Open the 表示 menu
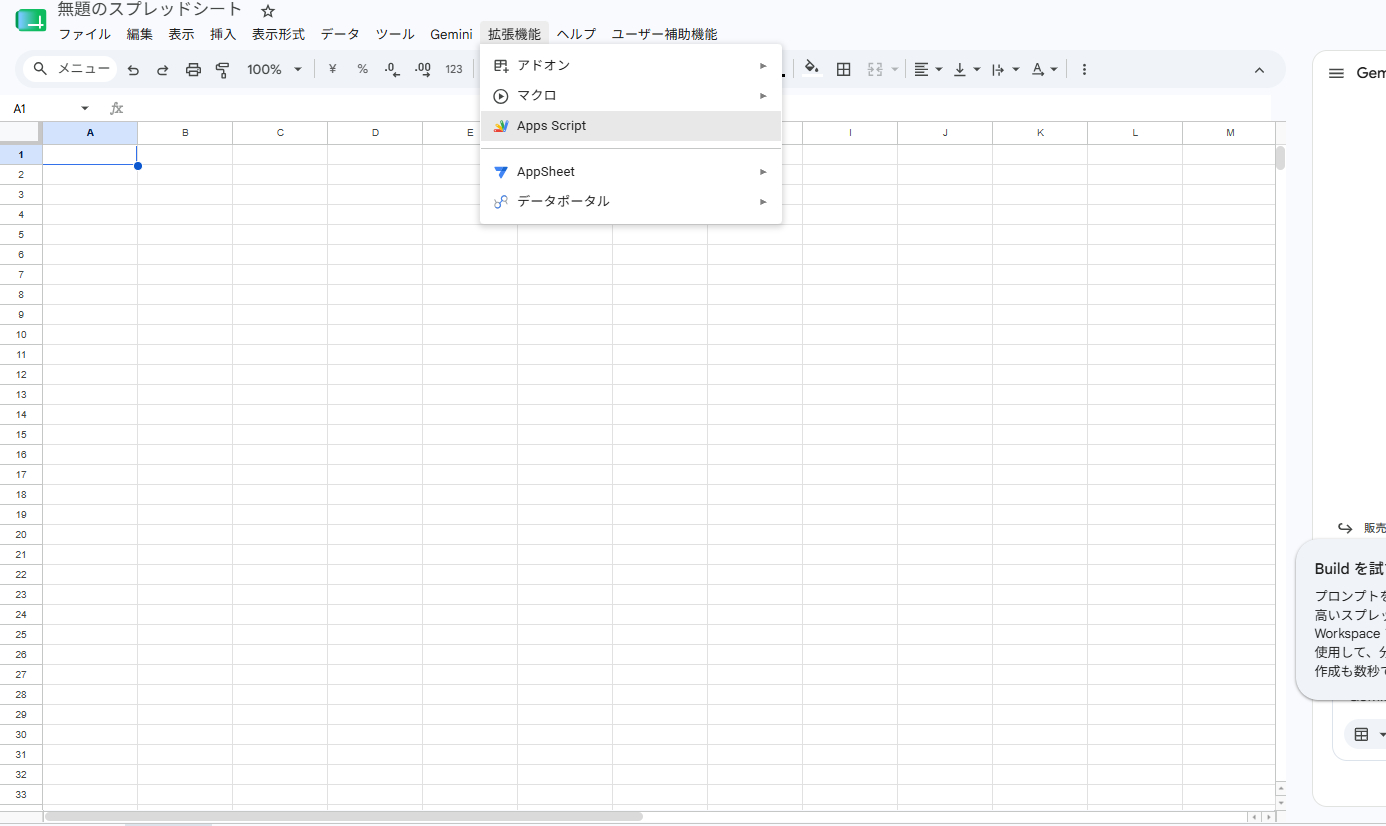 point(181,34)
